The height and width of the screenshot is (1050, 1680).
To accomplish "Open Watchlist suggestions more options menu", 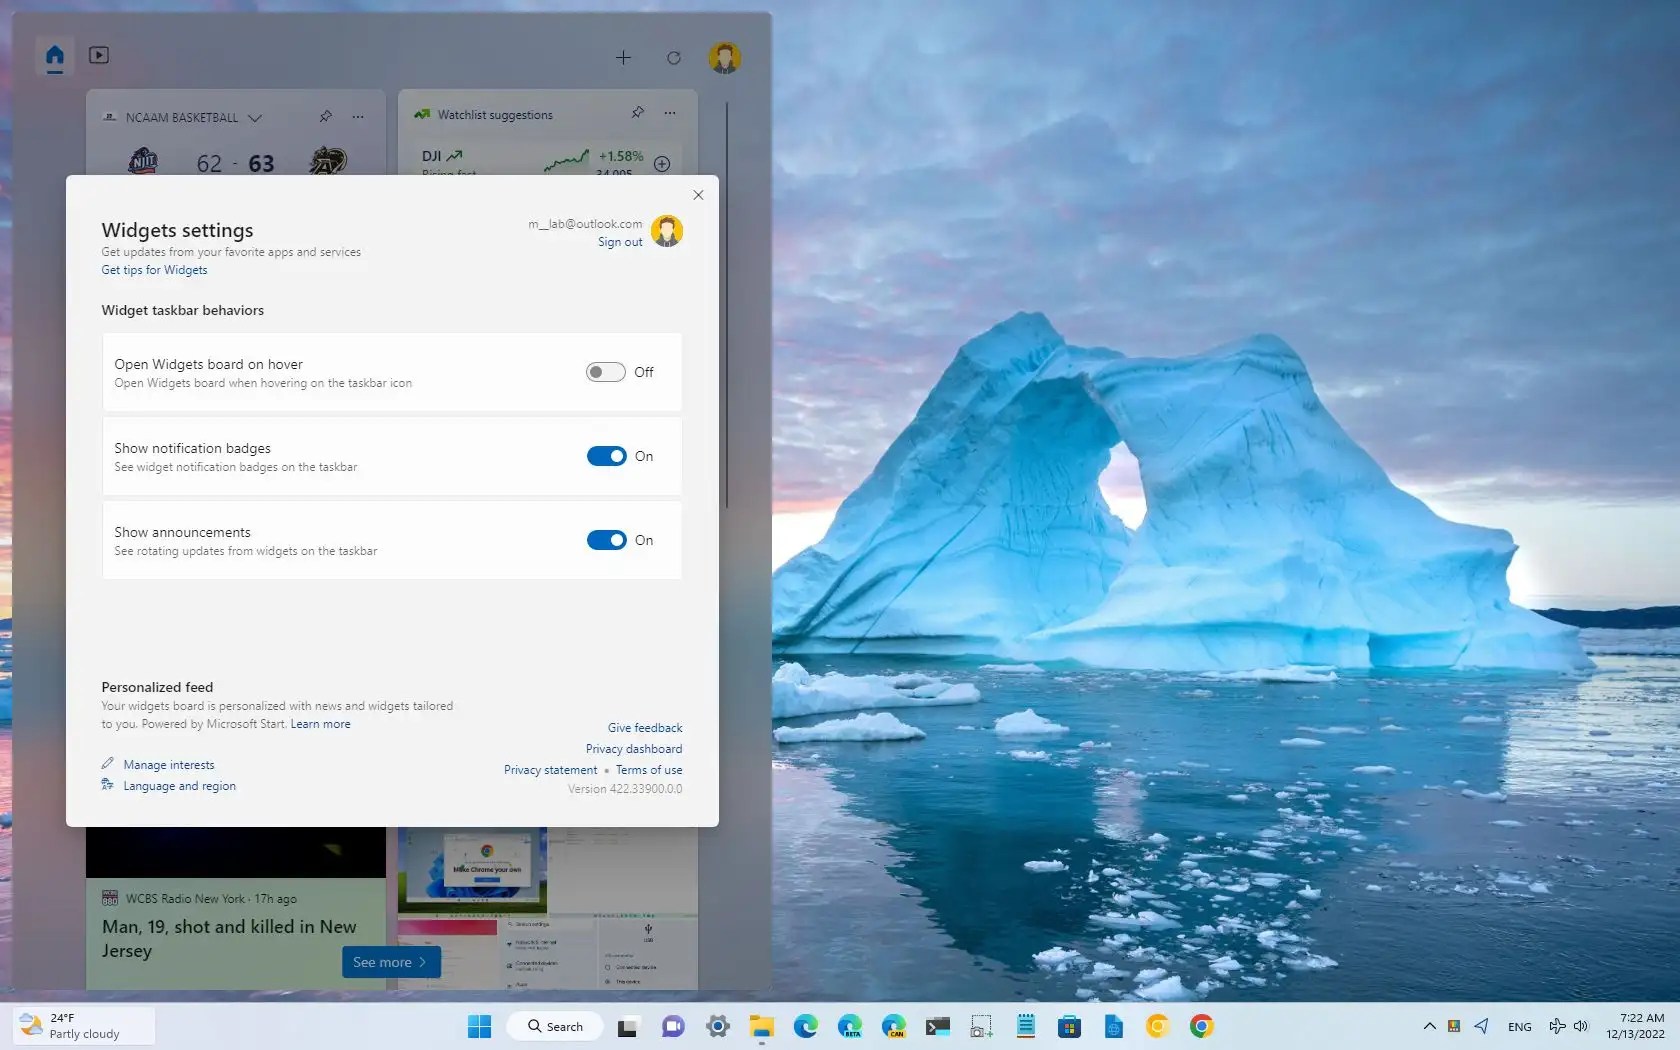I will click(668, 113).
